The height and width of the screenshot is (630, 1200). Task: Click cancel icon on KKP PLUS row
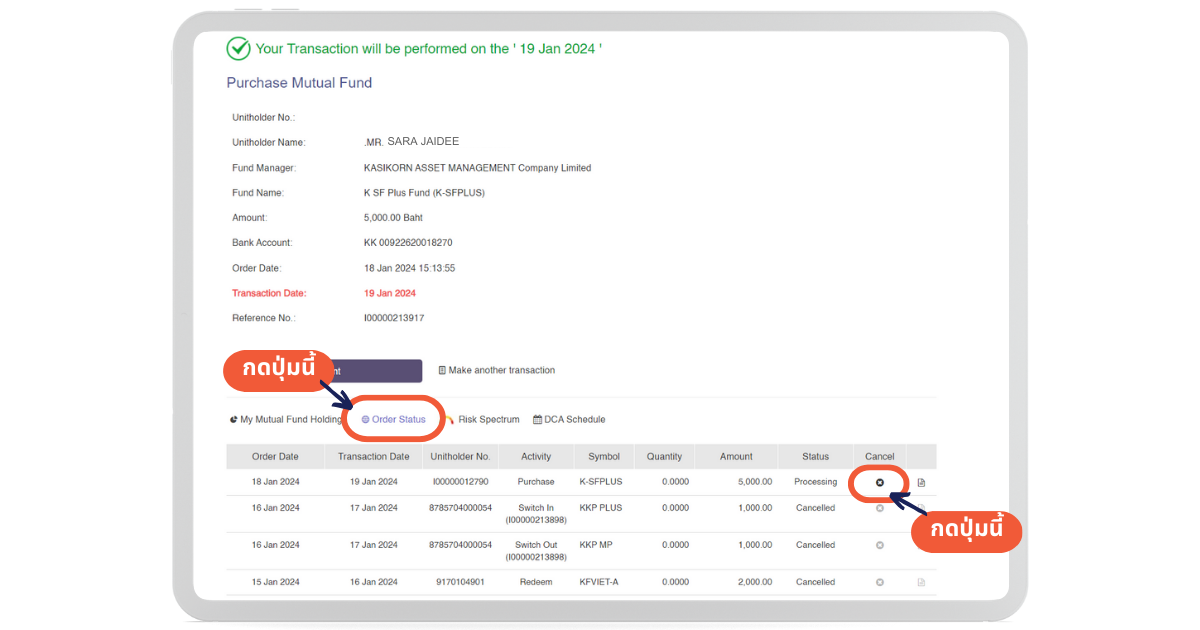(880, 508)
